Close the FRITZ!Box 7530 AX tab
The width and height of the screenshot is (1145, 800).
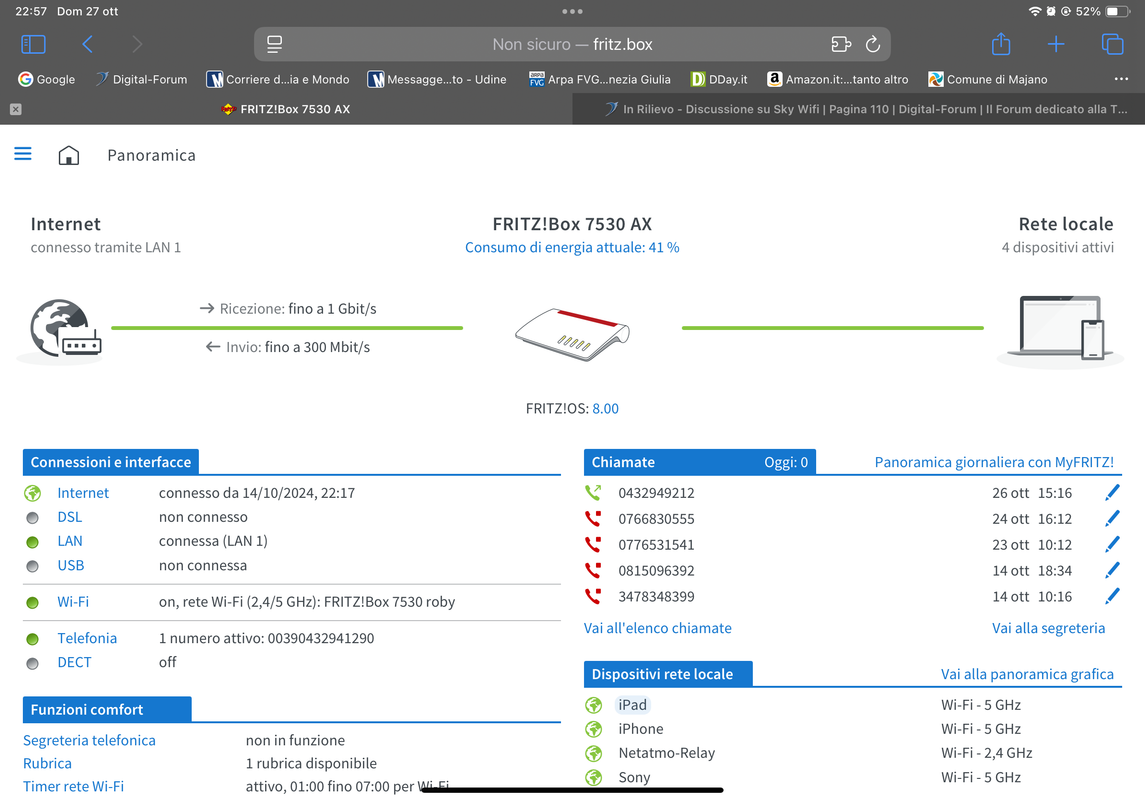(15, 109)
